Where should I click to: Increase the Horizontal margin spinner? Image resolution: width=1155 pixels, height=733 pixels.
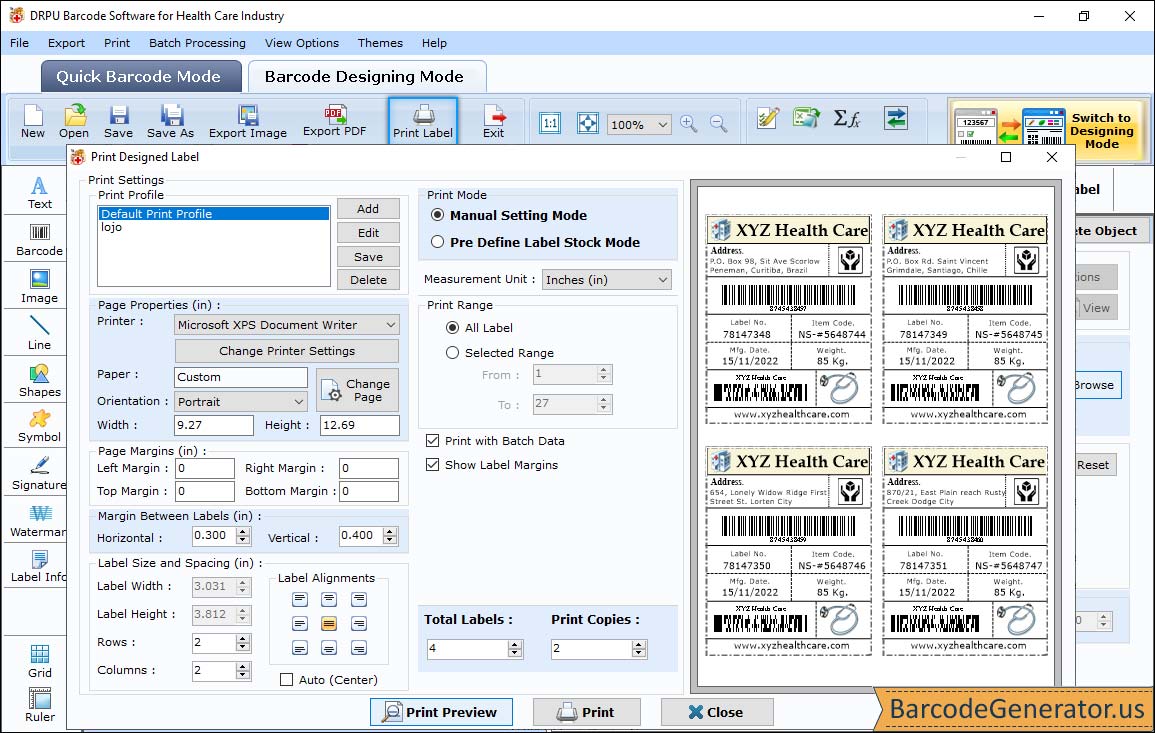(243, 531)
